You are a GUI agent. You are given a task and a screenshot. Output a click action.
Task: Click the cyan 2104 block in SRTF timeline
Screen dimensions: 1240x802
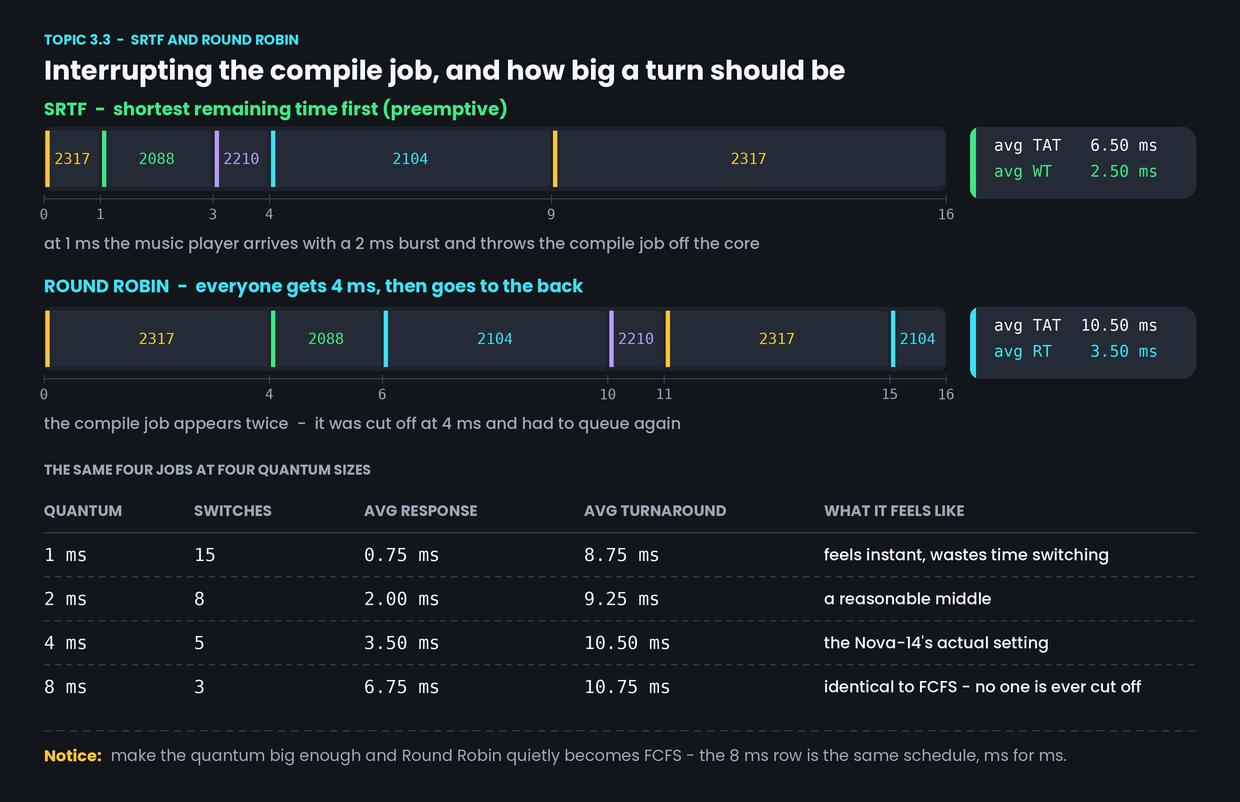coord(410,158)
